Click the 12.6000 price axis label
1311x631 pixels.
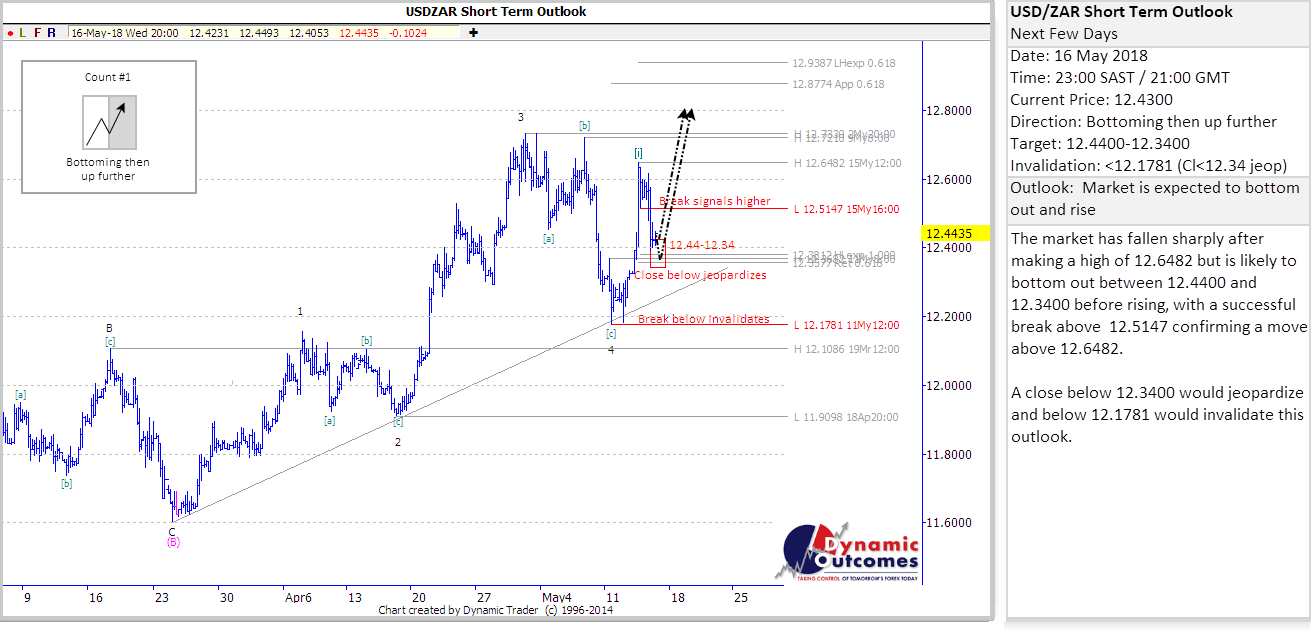coord(951,180)
